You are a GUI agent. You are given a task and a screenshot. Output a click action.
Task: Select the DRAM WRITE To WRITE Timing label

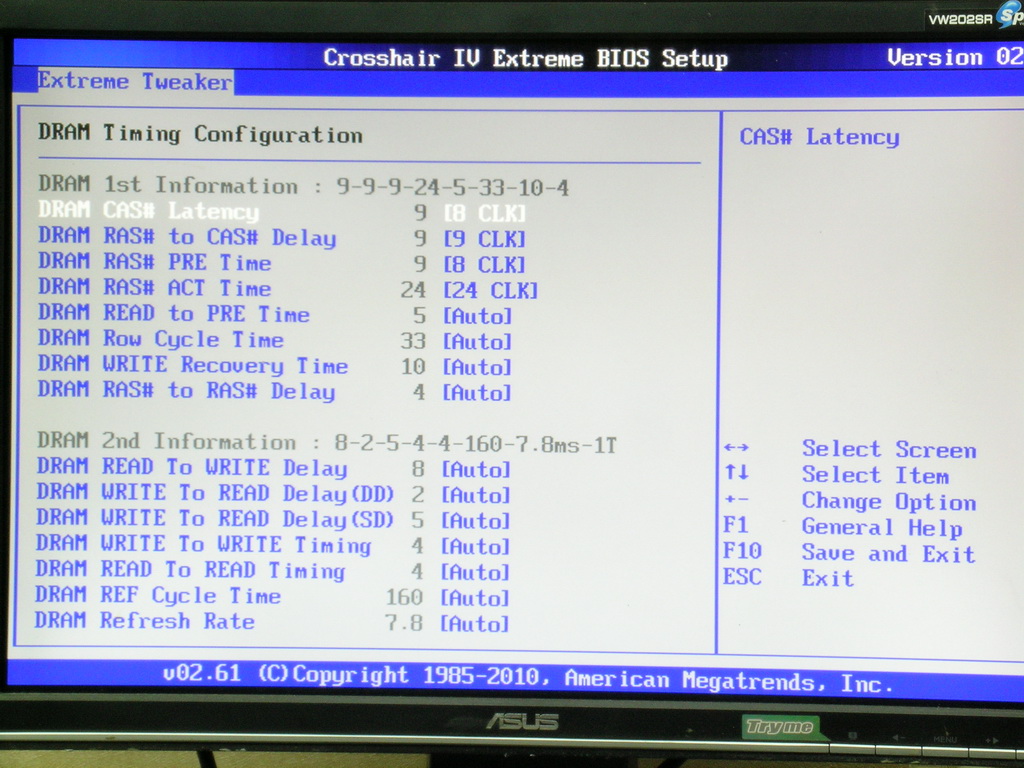[x=204, y=544]
